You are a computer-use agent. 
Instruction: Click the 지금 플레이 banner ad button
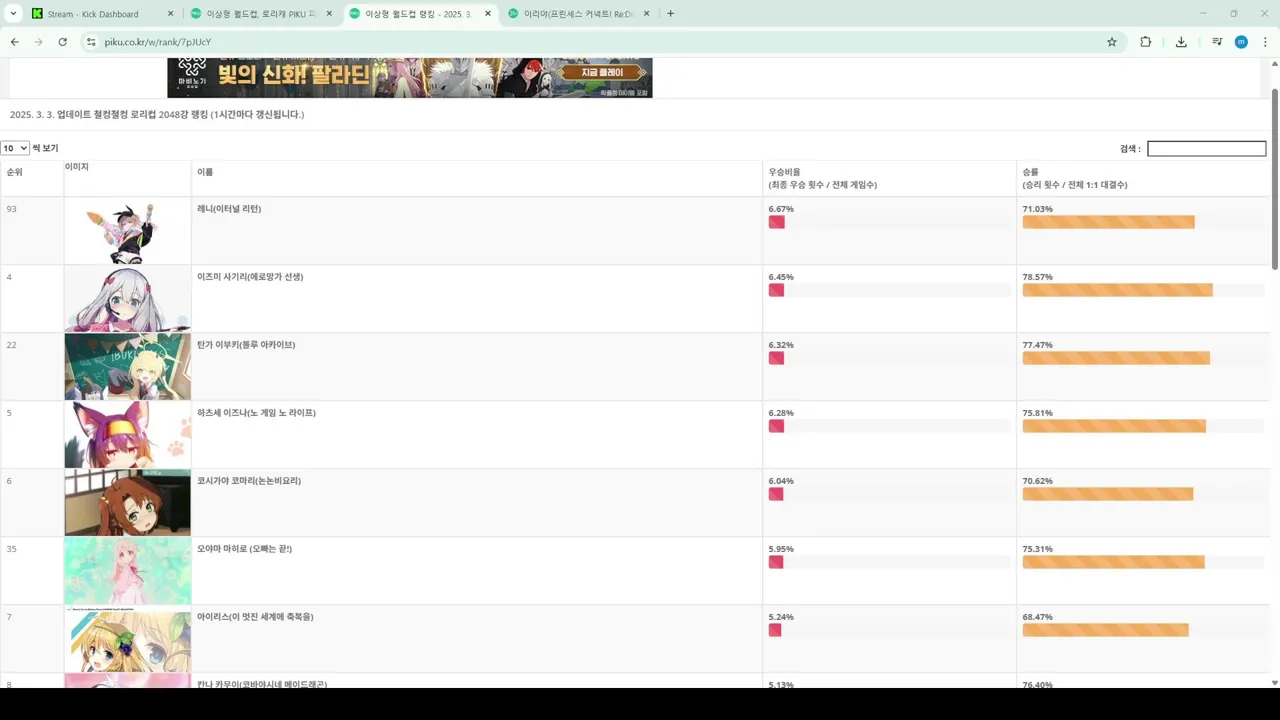(601, 73)
